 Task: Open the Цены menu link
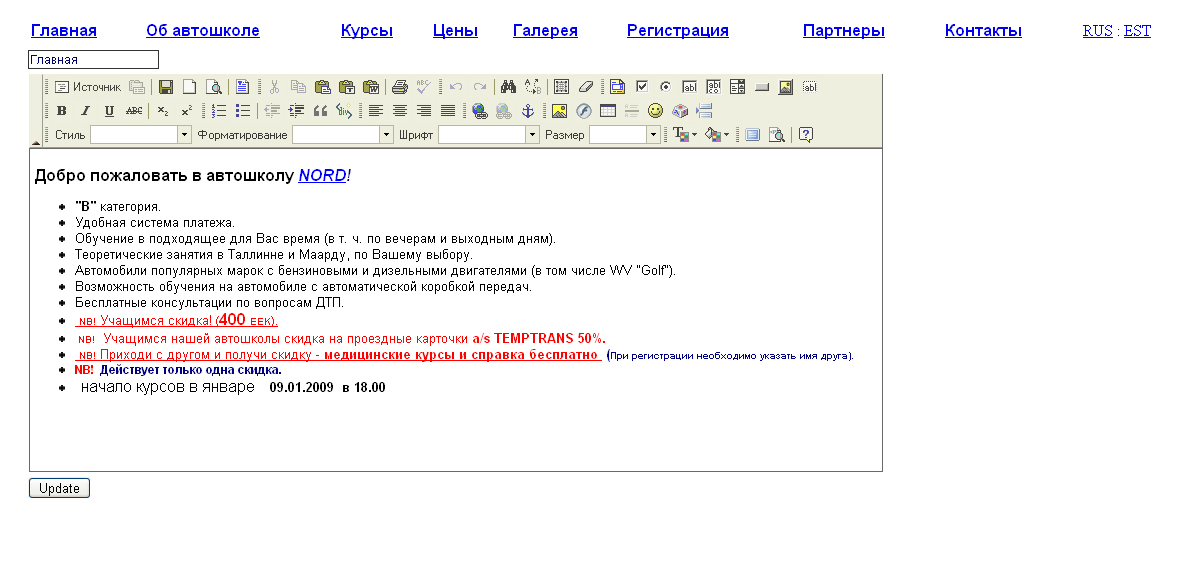tap(455, 31)
